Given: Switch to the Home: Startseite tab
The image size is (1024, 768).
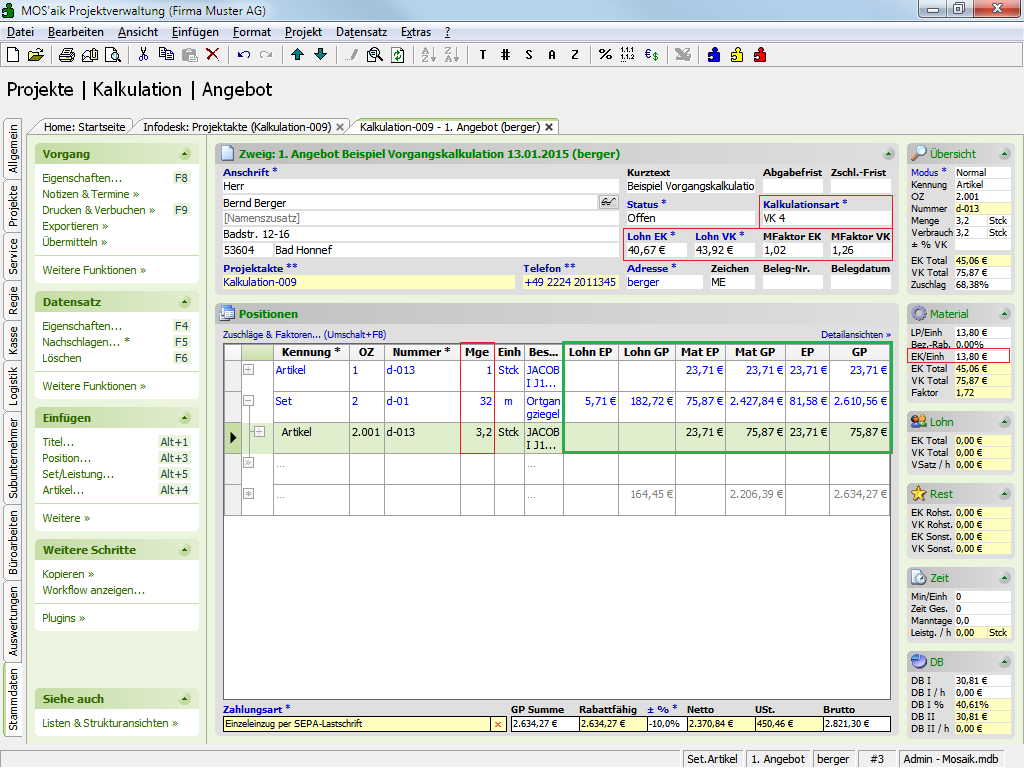Looking at the screenshot, I should click(84, 127).
